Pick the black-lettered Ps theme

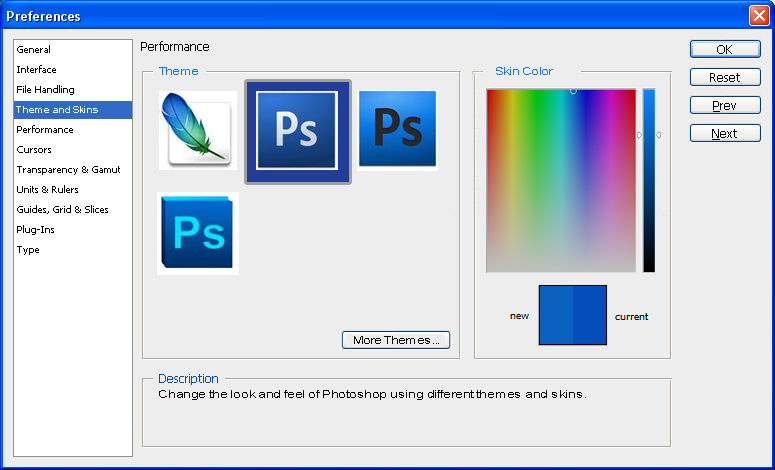[x=397, y=130]
